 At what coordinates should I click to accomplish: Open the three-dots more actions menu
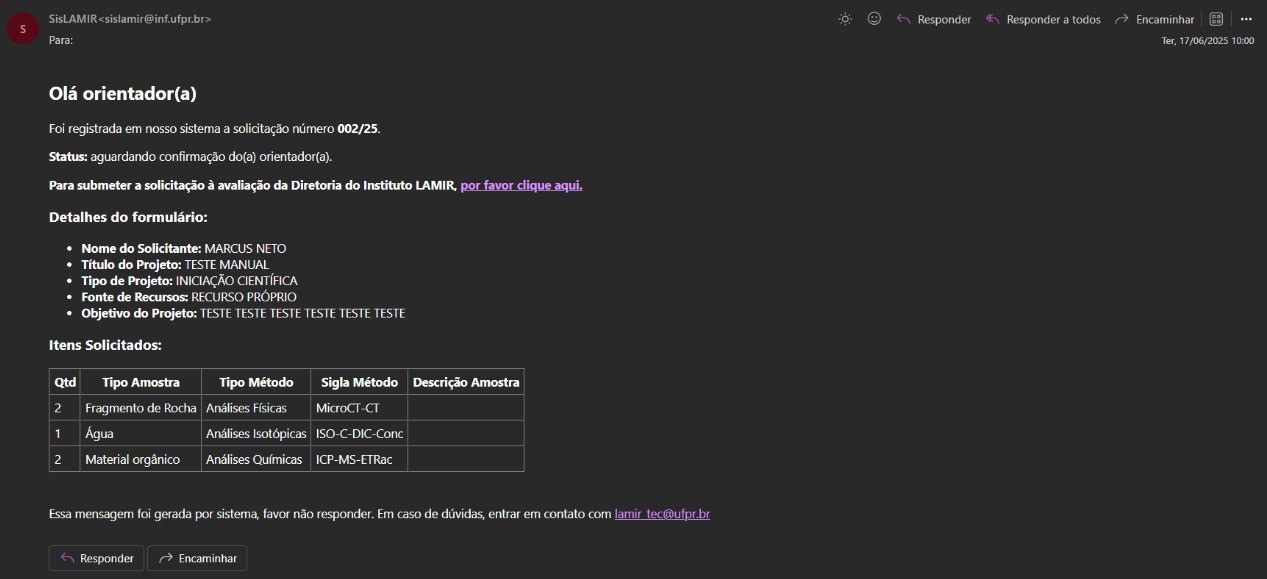(1246, 19)
